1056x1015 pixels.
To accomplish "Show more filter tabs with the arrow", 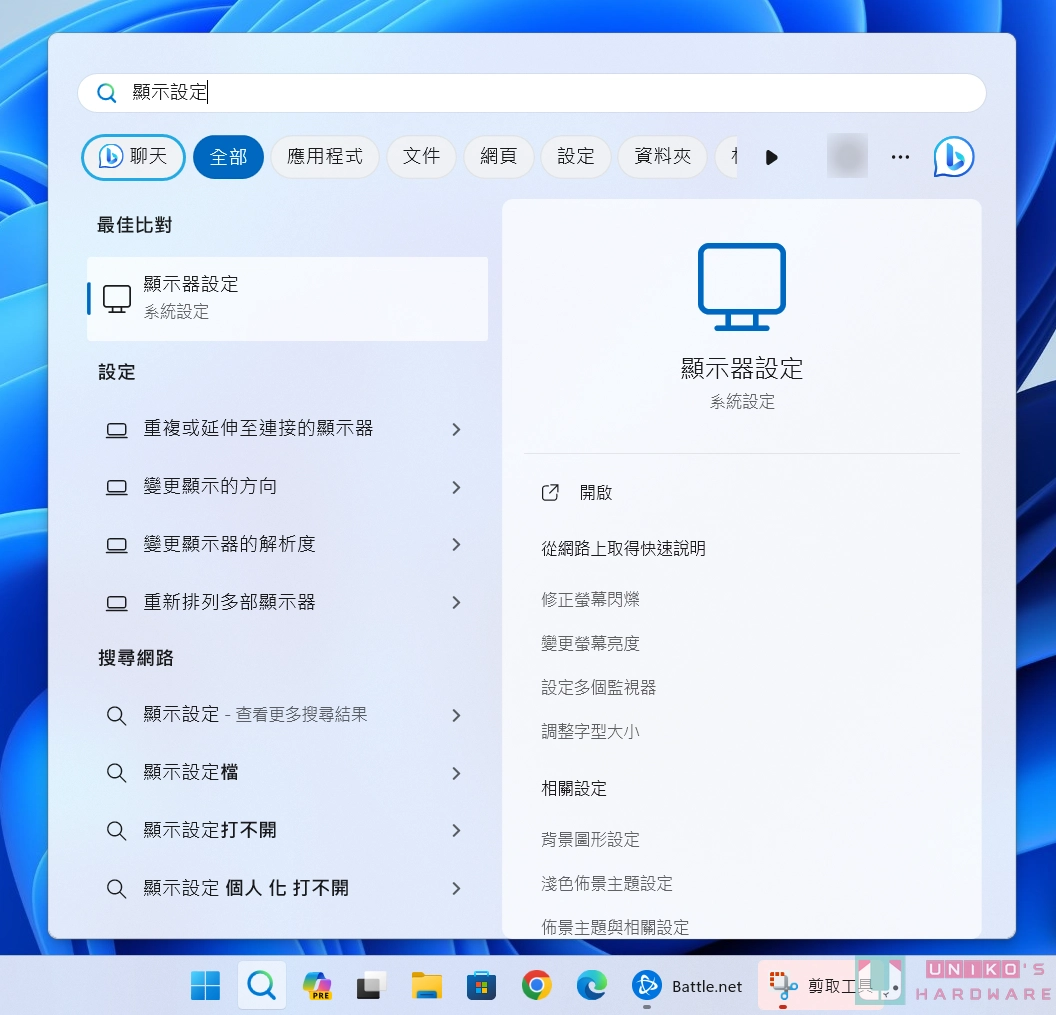I will click(772, 157).
